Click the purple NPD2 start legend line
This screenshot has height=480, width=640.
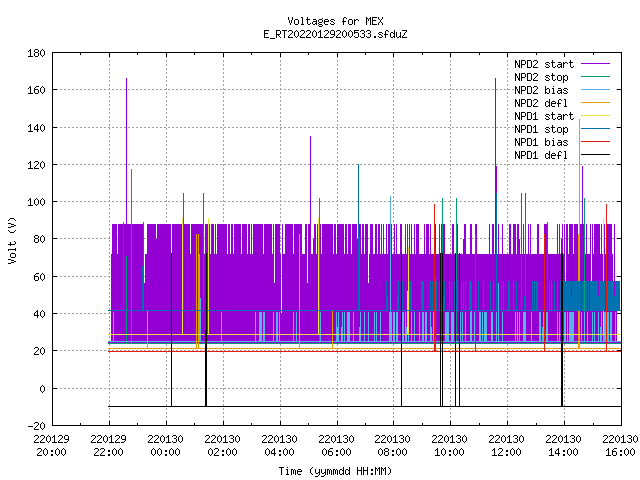[595, 64]
